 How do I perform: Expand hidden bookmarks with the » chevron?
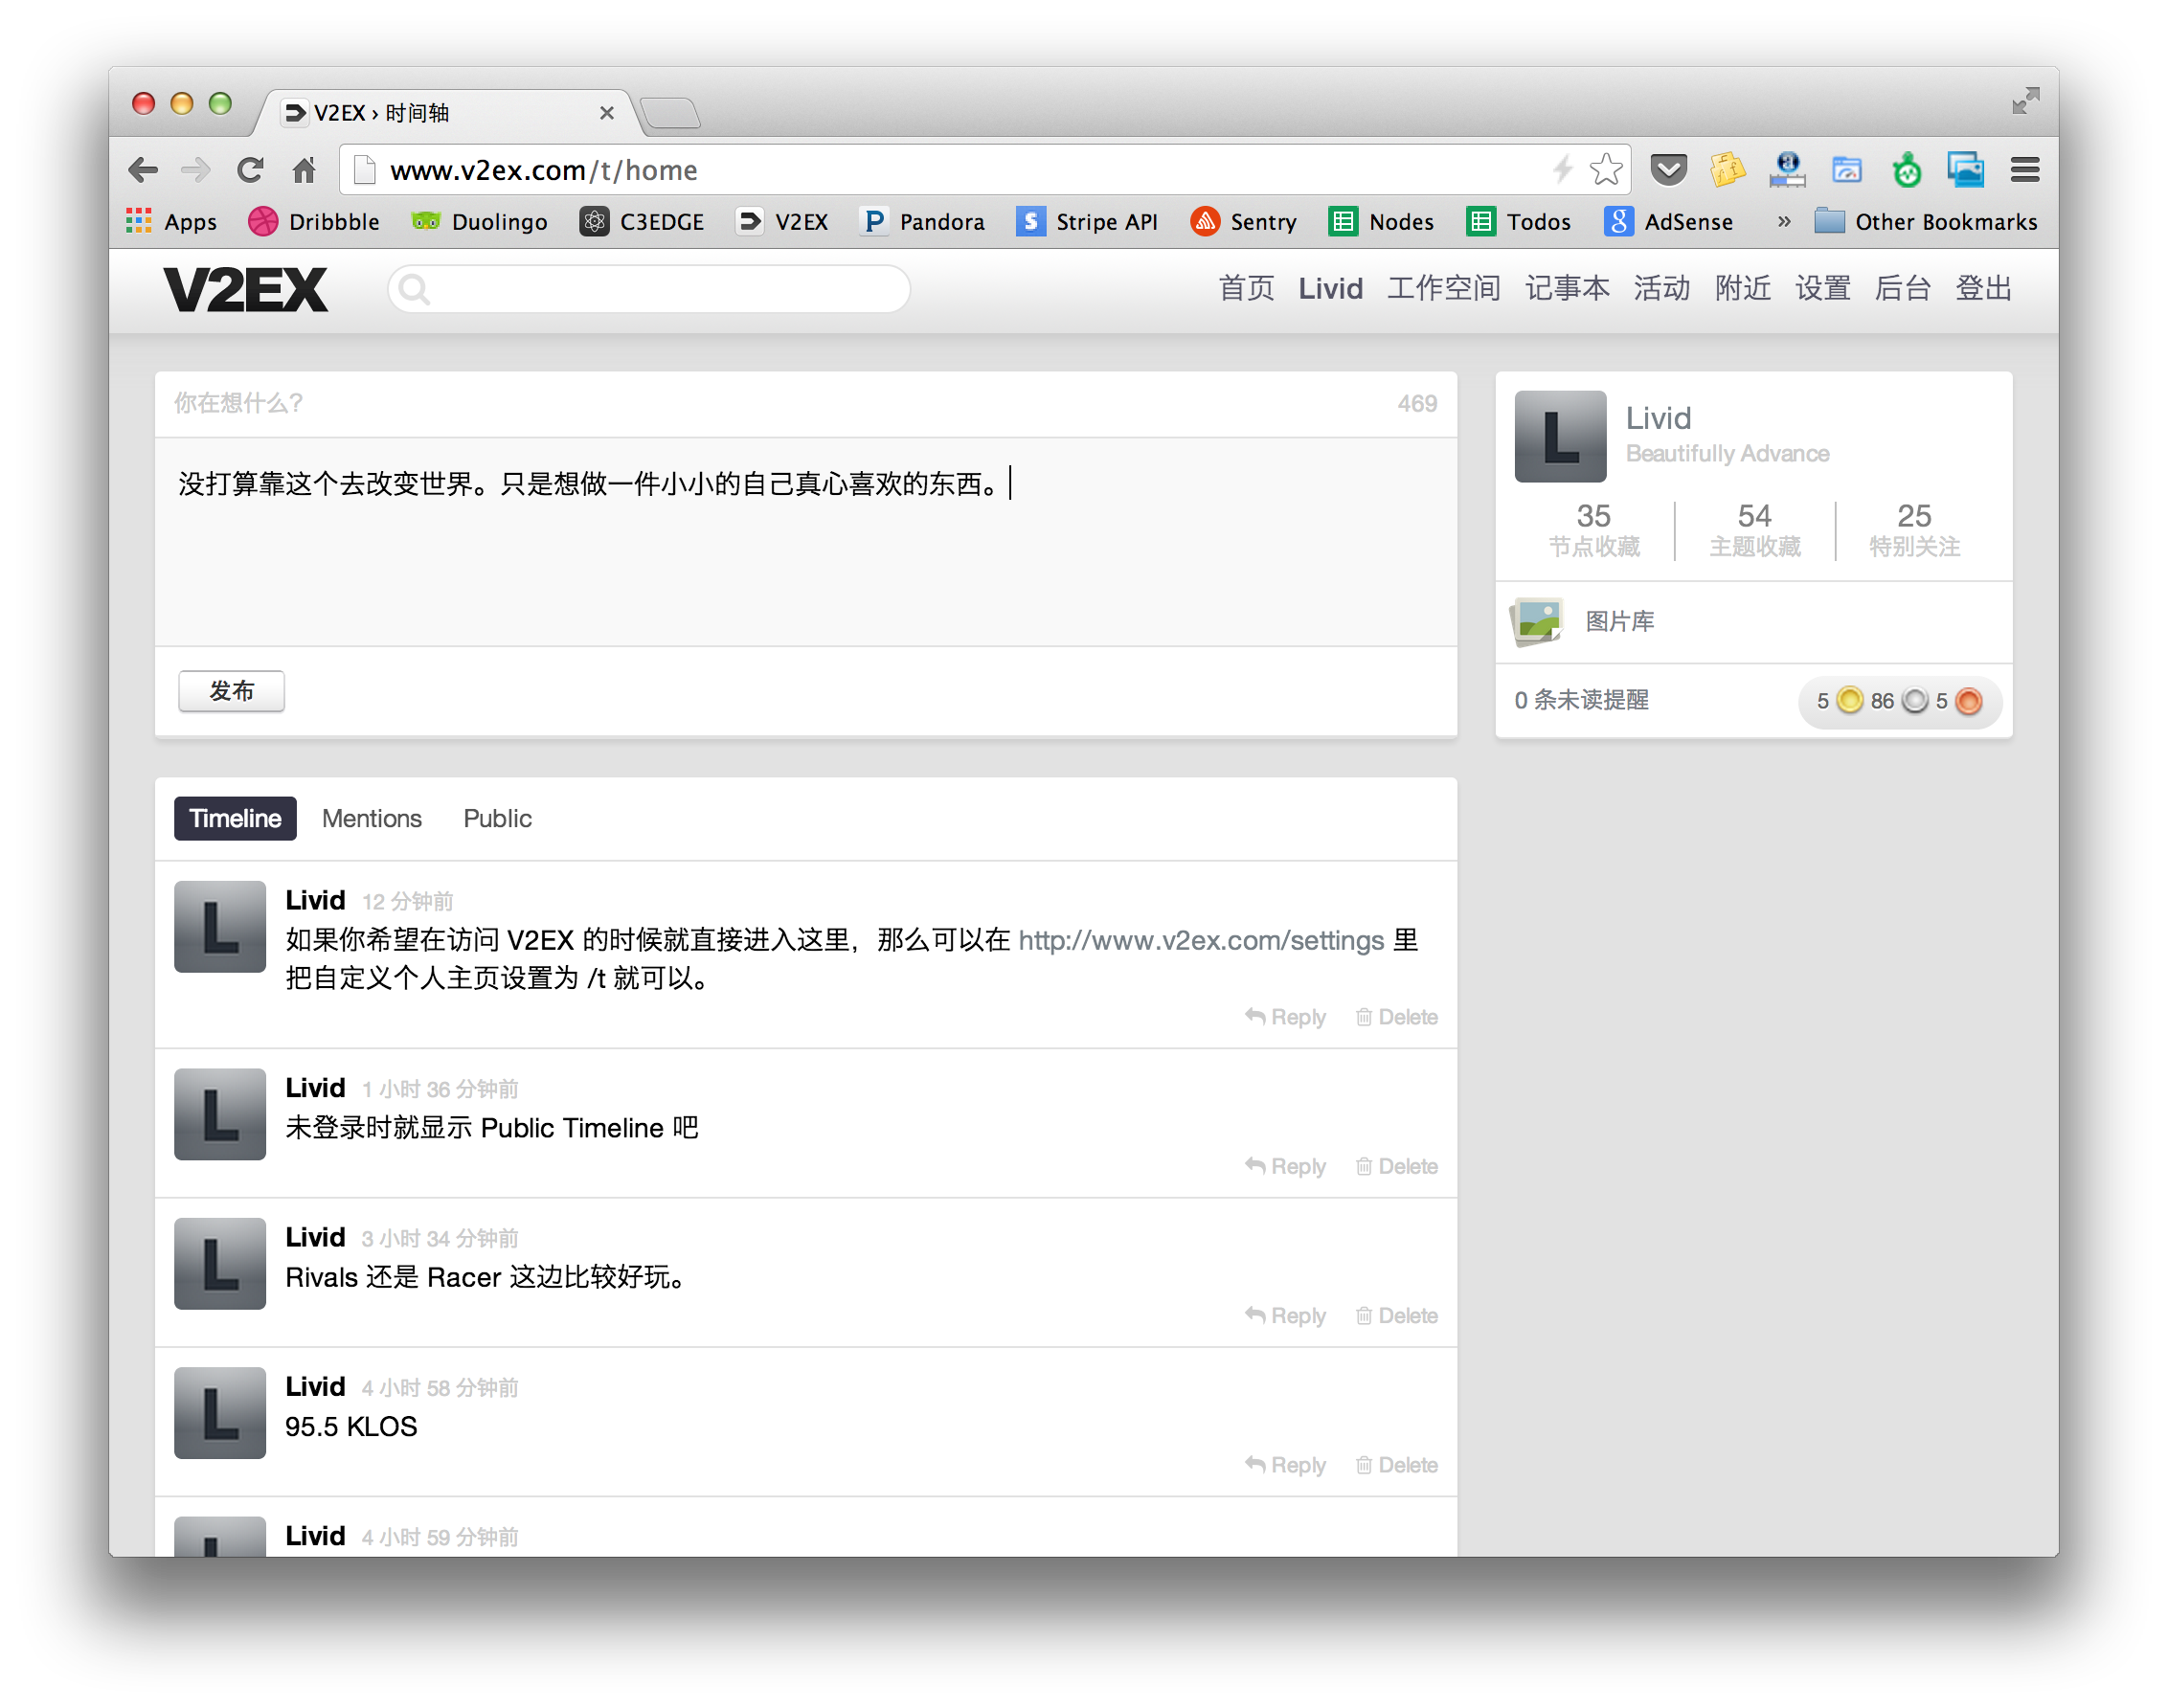[x=1784, y=222]
